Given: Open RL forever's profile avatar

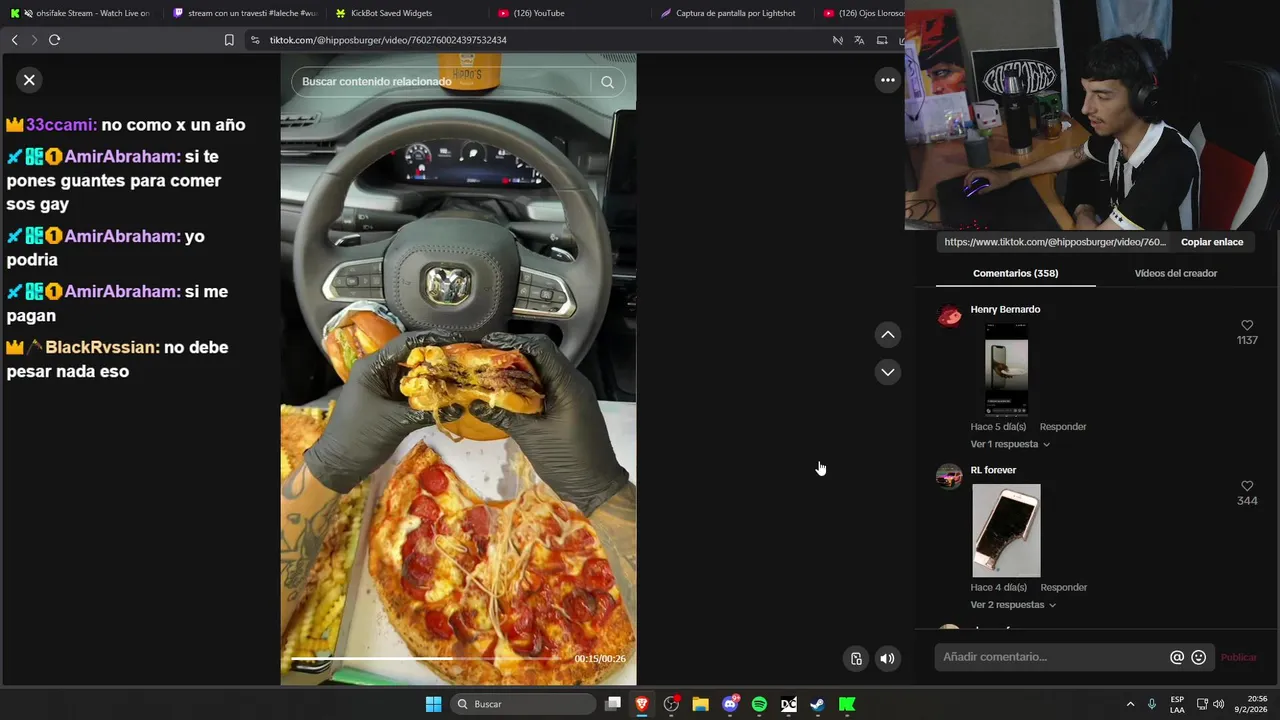Looking at the screenshot, I should (949, 476).
